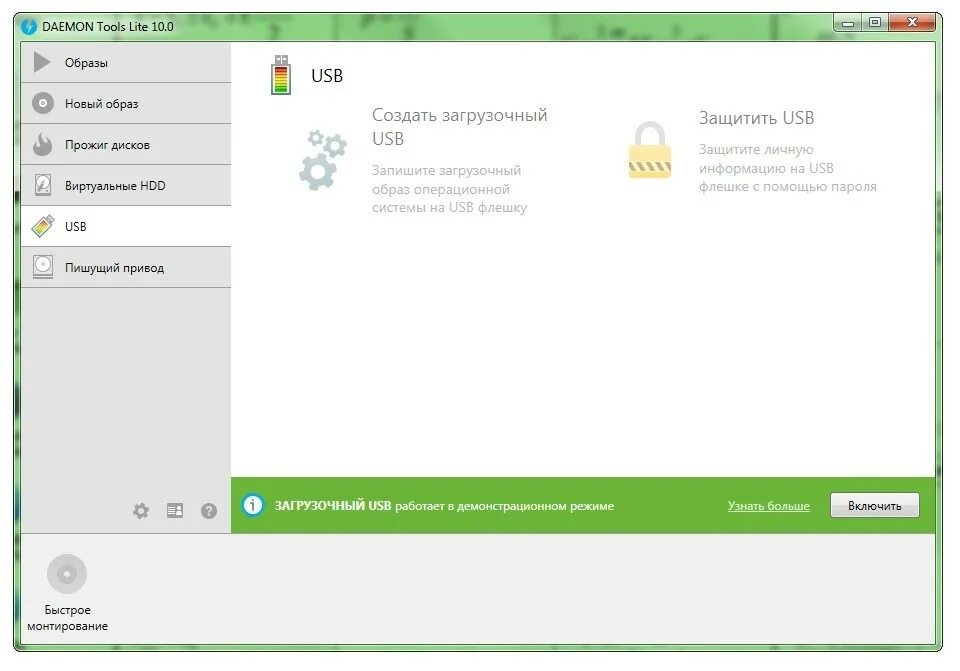Click the Прожиг дисков flame icon

(x=43, y=144)
